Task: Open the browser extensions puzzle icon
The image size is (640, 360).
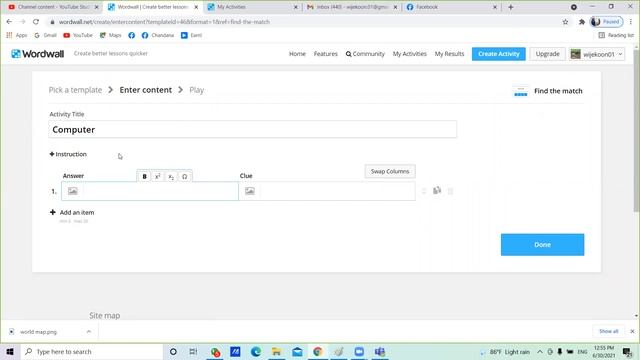Action: (x=582, y=22)
